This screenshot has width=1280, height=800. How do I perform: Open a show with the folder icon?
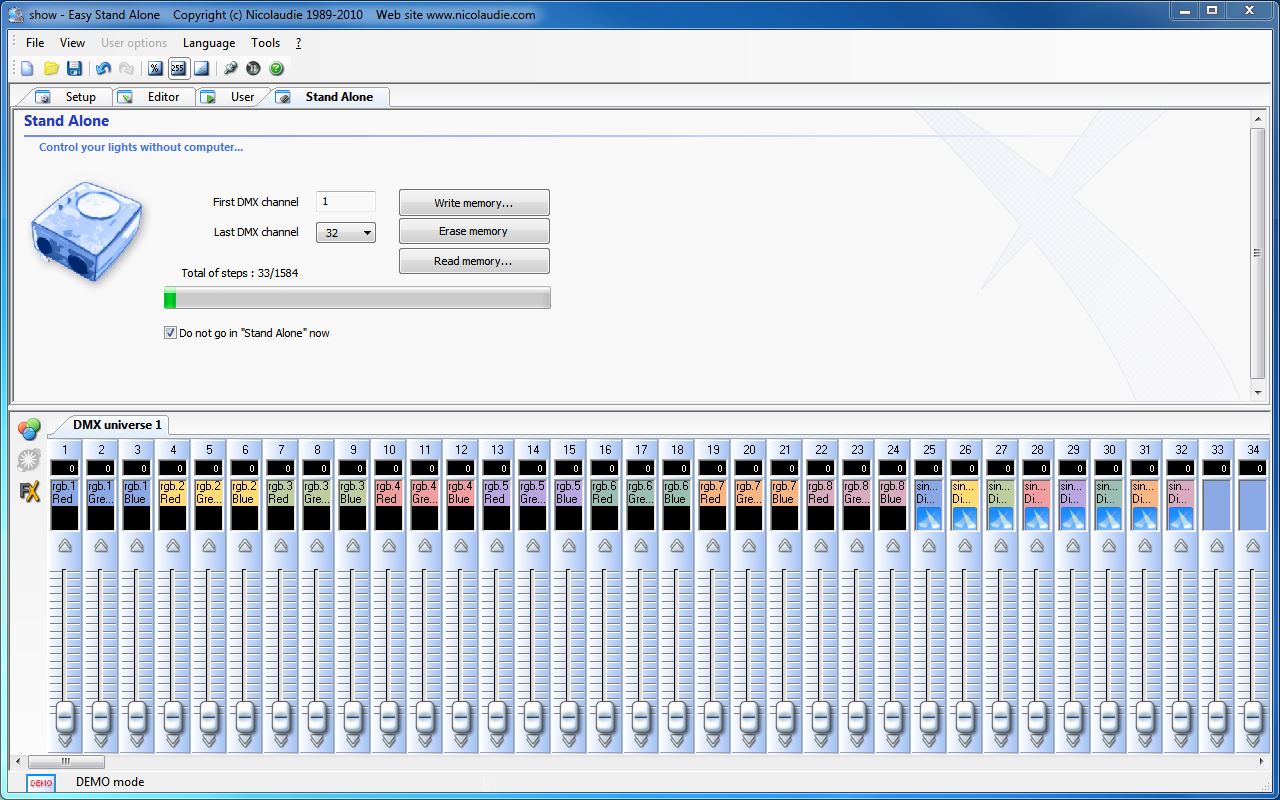pos(51,69)
